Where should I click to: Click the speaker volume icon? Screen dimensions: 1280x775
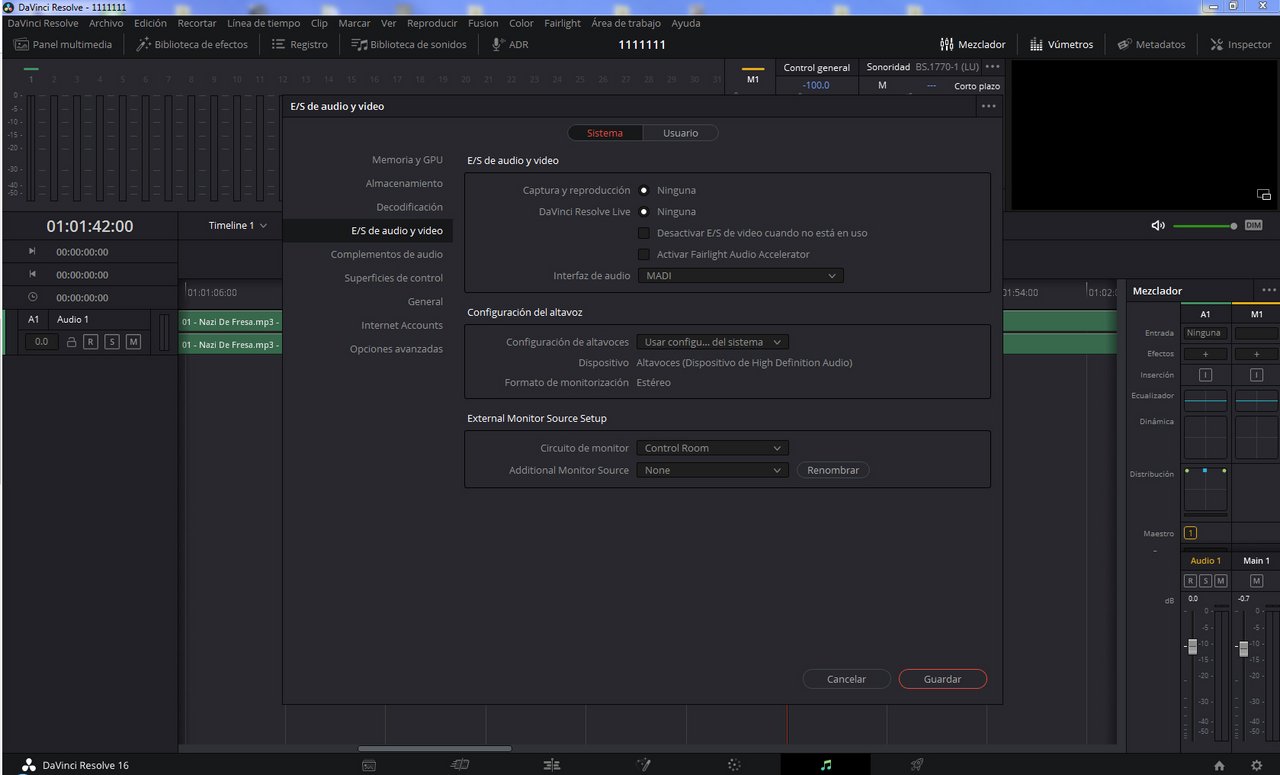pyautogui.click(x=1158, y=226)
